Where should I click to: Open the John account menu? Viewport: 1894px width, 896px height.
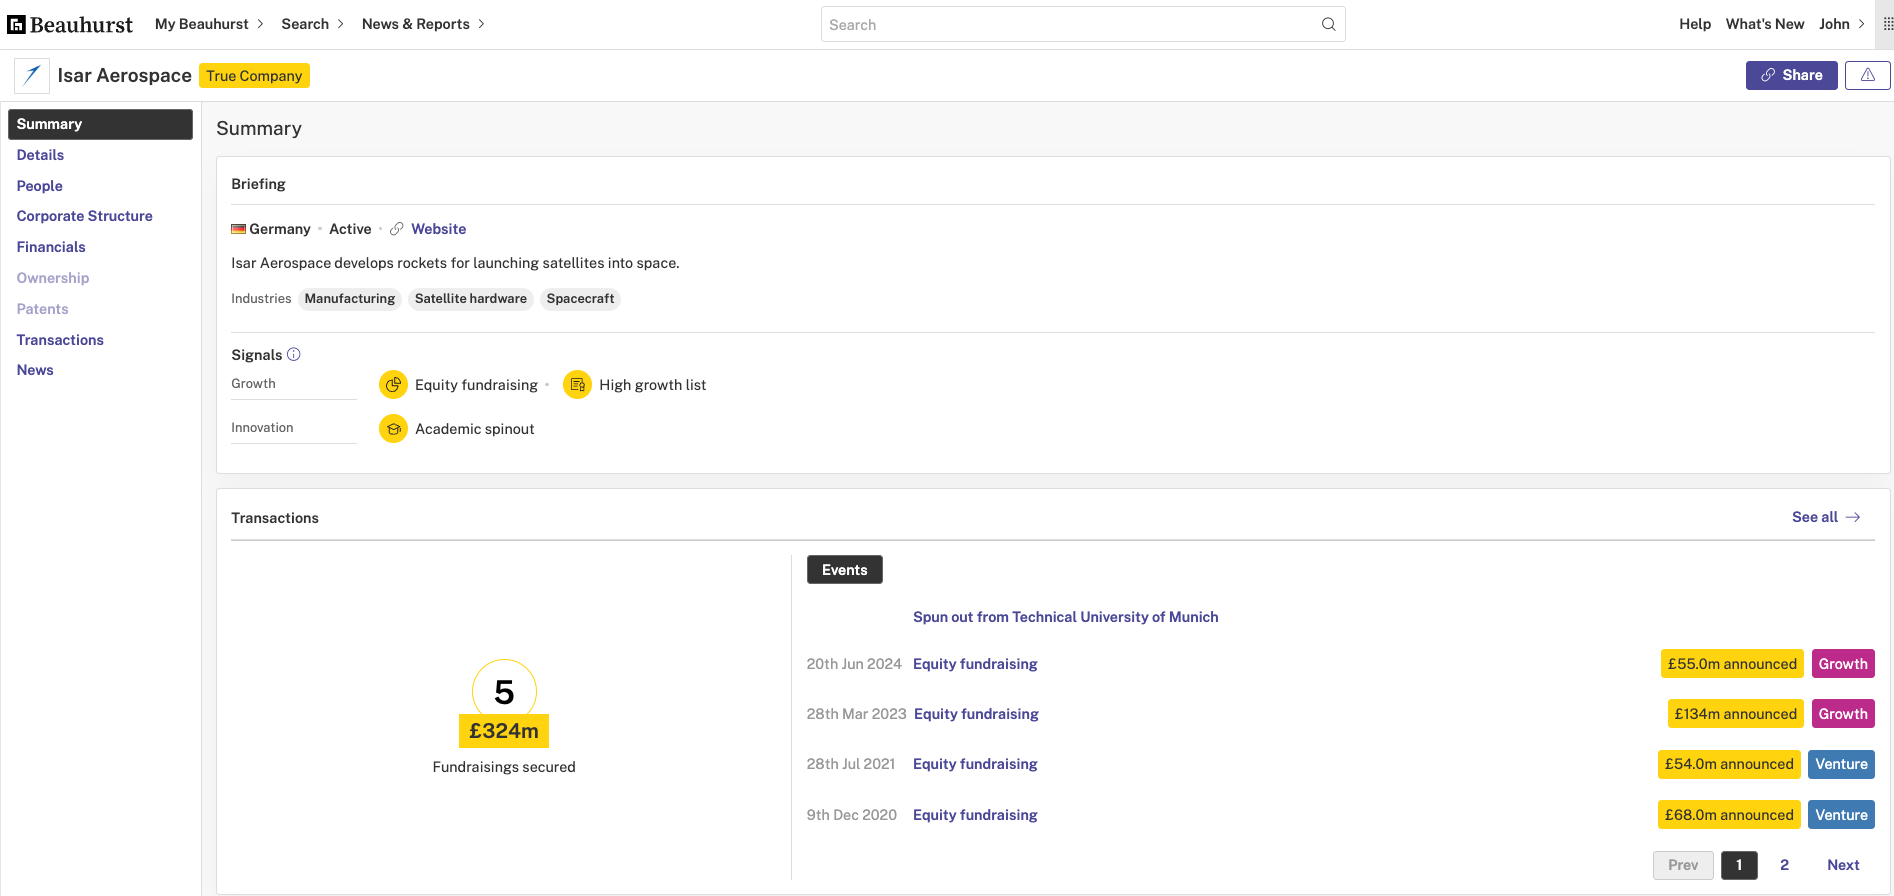[x=1841, y=24]
